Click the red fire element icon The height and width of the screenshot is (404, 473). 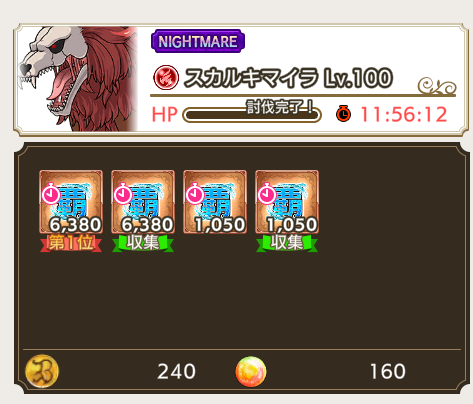click(166, 78)
